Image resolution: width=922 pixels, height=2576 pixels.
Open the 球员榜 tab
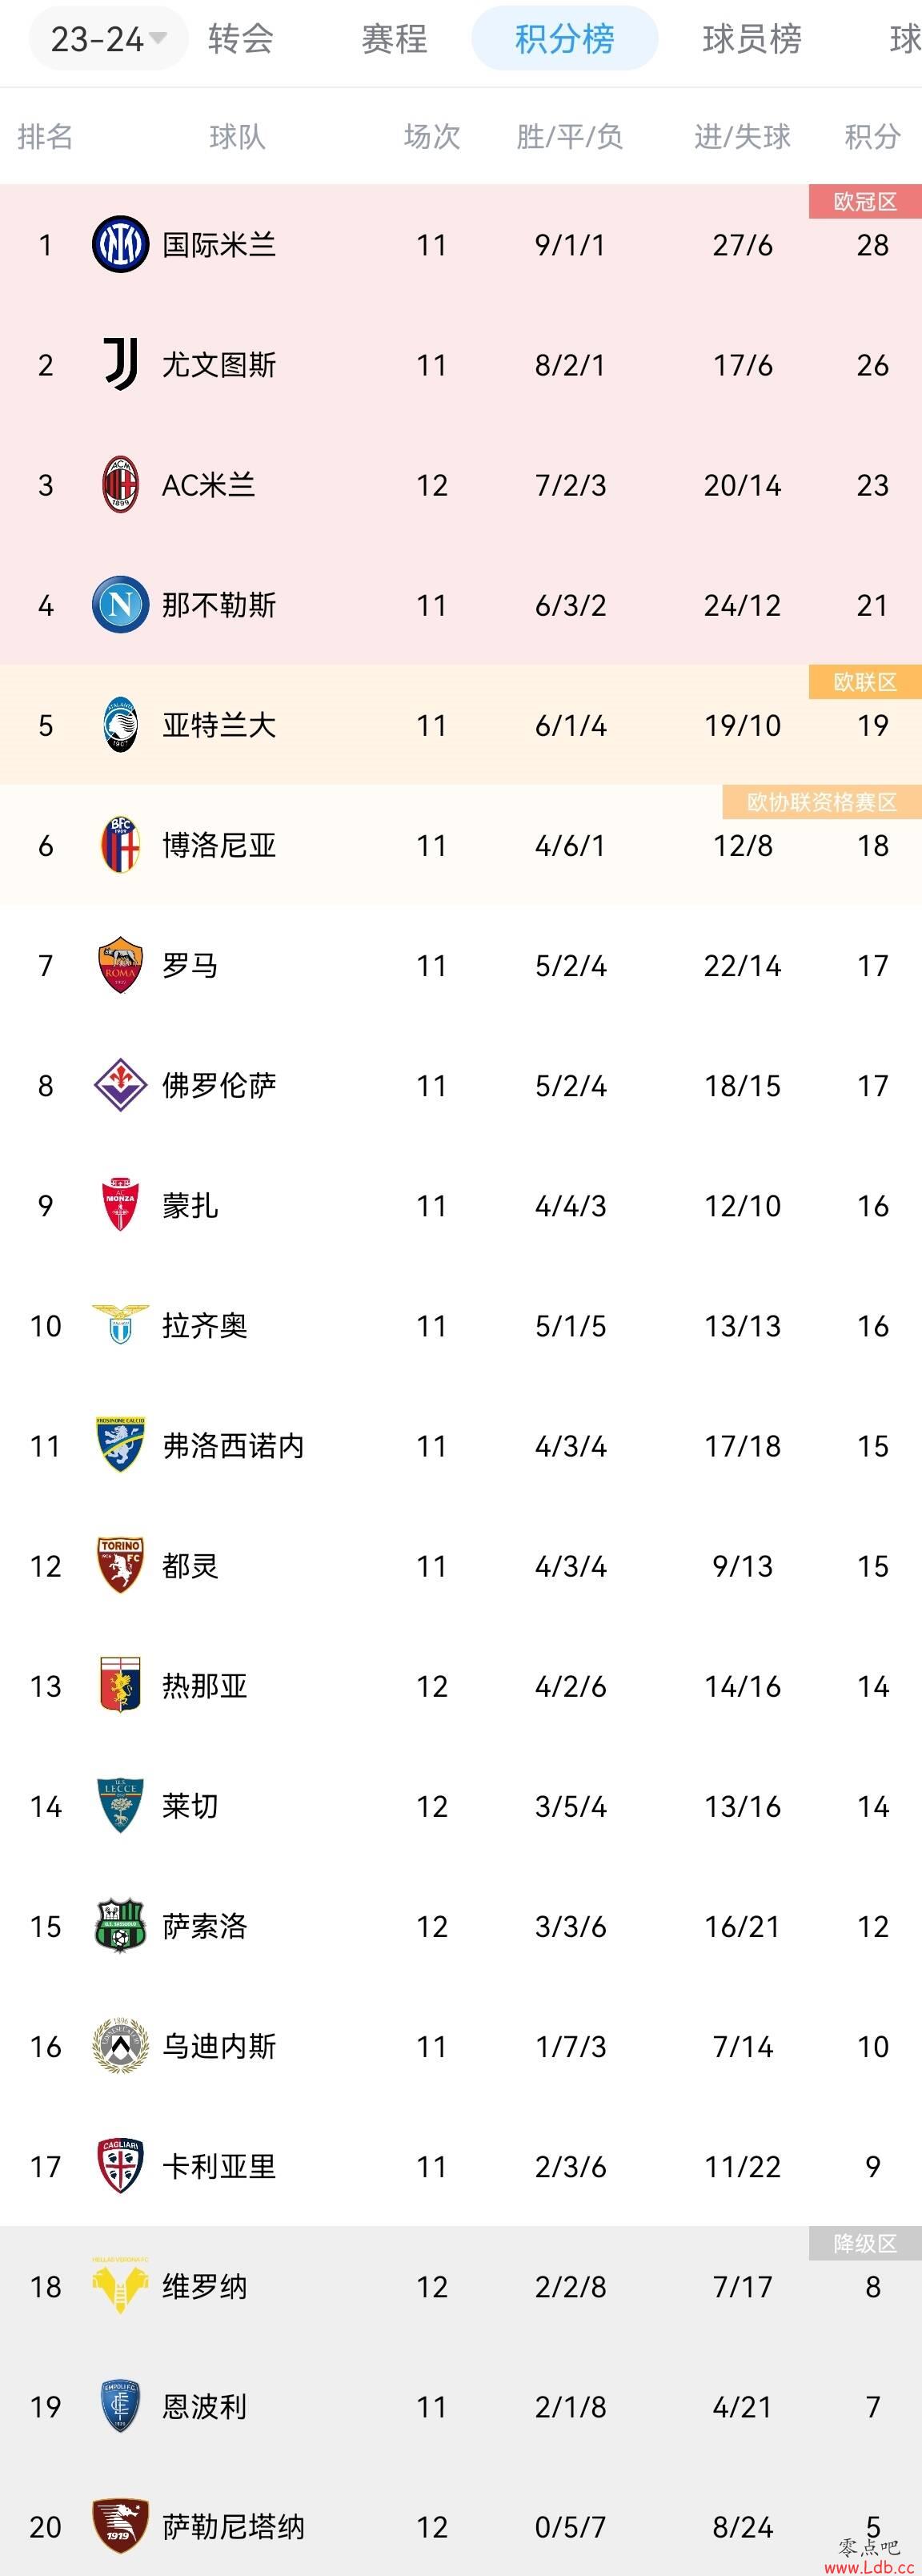[752, 39]
